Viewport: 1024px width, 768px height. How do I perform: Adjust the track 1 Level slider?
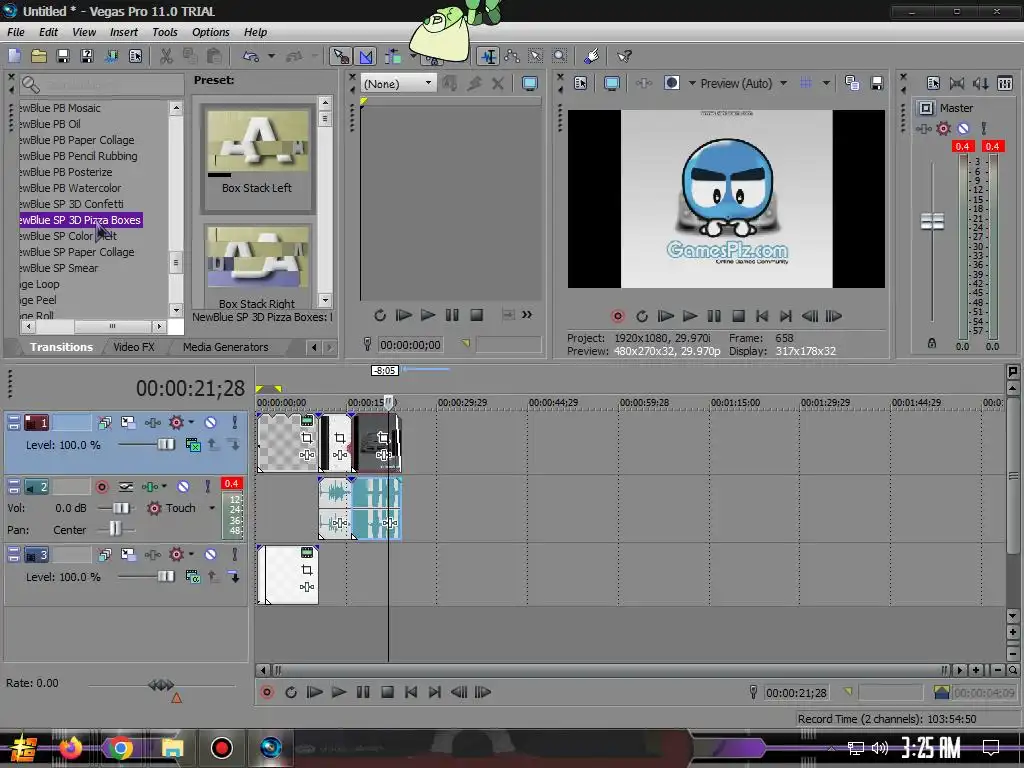(x=166, y=445)
